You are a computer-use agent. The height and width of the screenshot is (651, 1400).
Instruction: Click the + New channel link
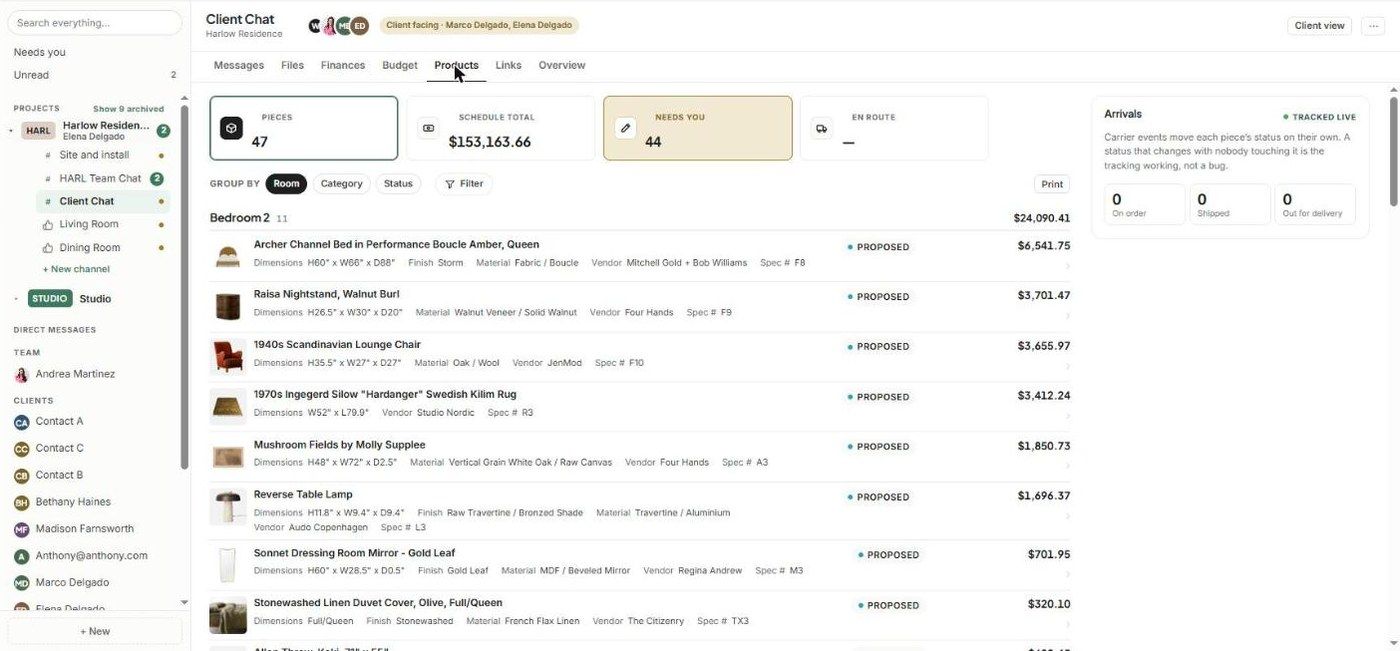(76, 269)
